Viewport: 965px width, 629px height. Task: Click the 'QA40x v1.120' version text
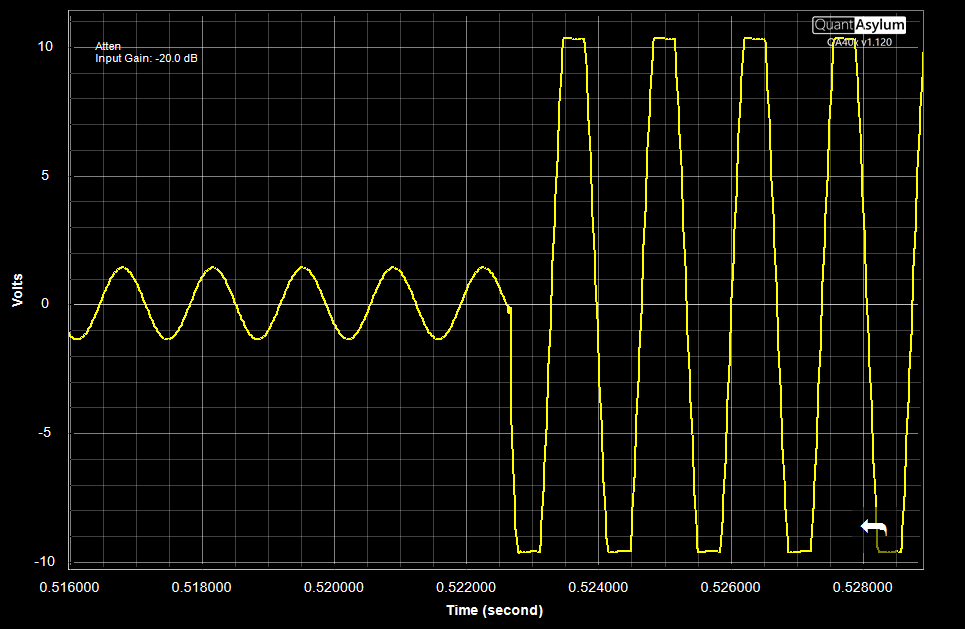pos(859,42)
